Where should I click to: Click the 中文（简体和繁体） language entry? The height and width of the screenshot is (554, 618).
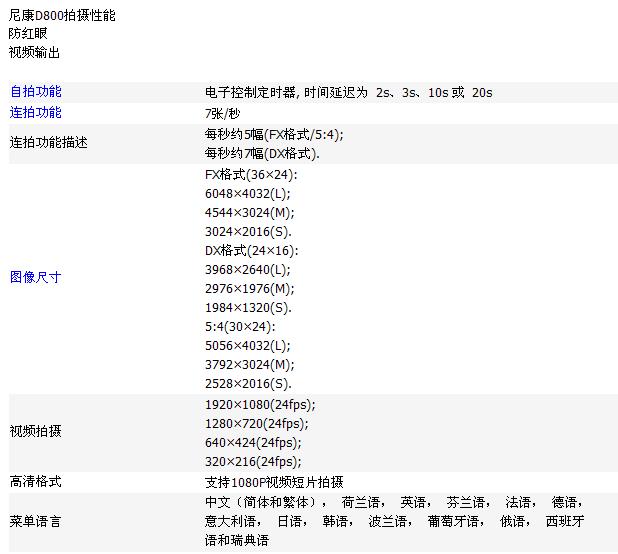pyautogui.click(x=260, y=502)
